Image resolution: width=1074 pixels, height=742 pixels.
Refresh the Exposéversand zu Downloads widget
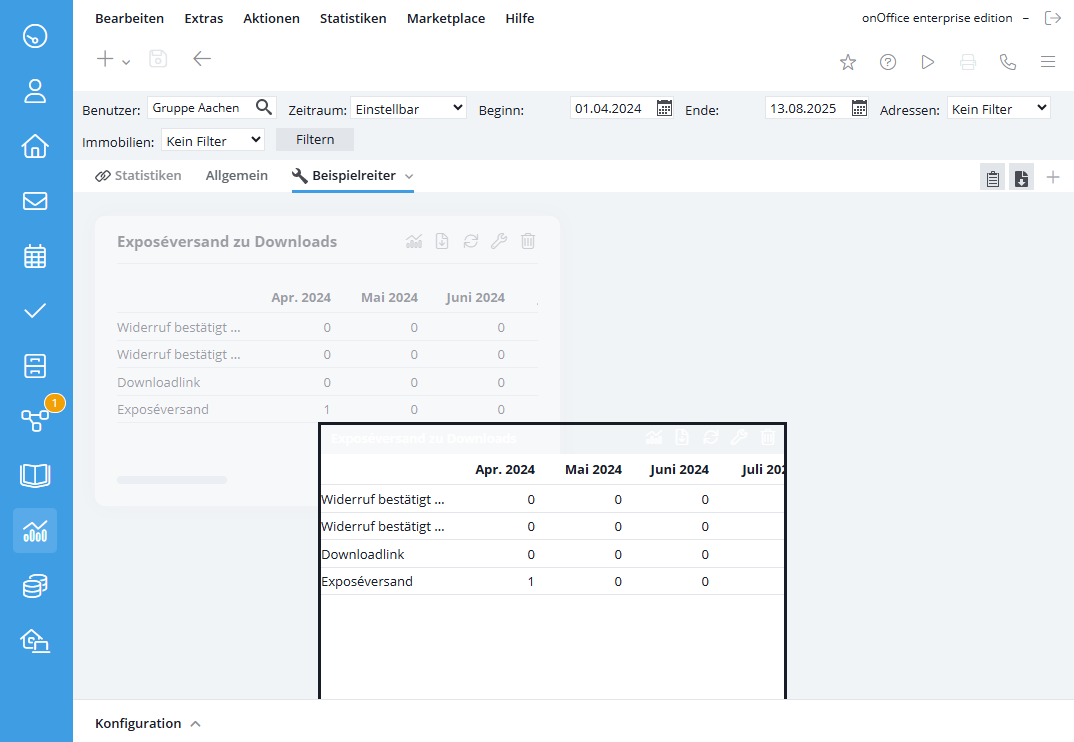(x=471, y=241)
